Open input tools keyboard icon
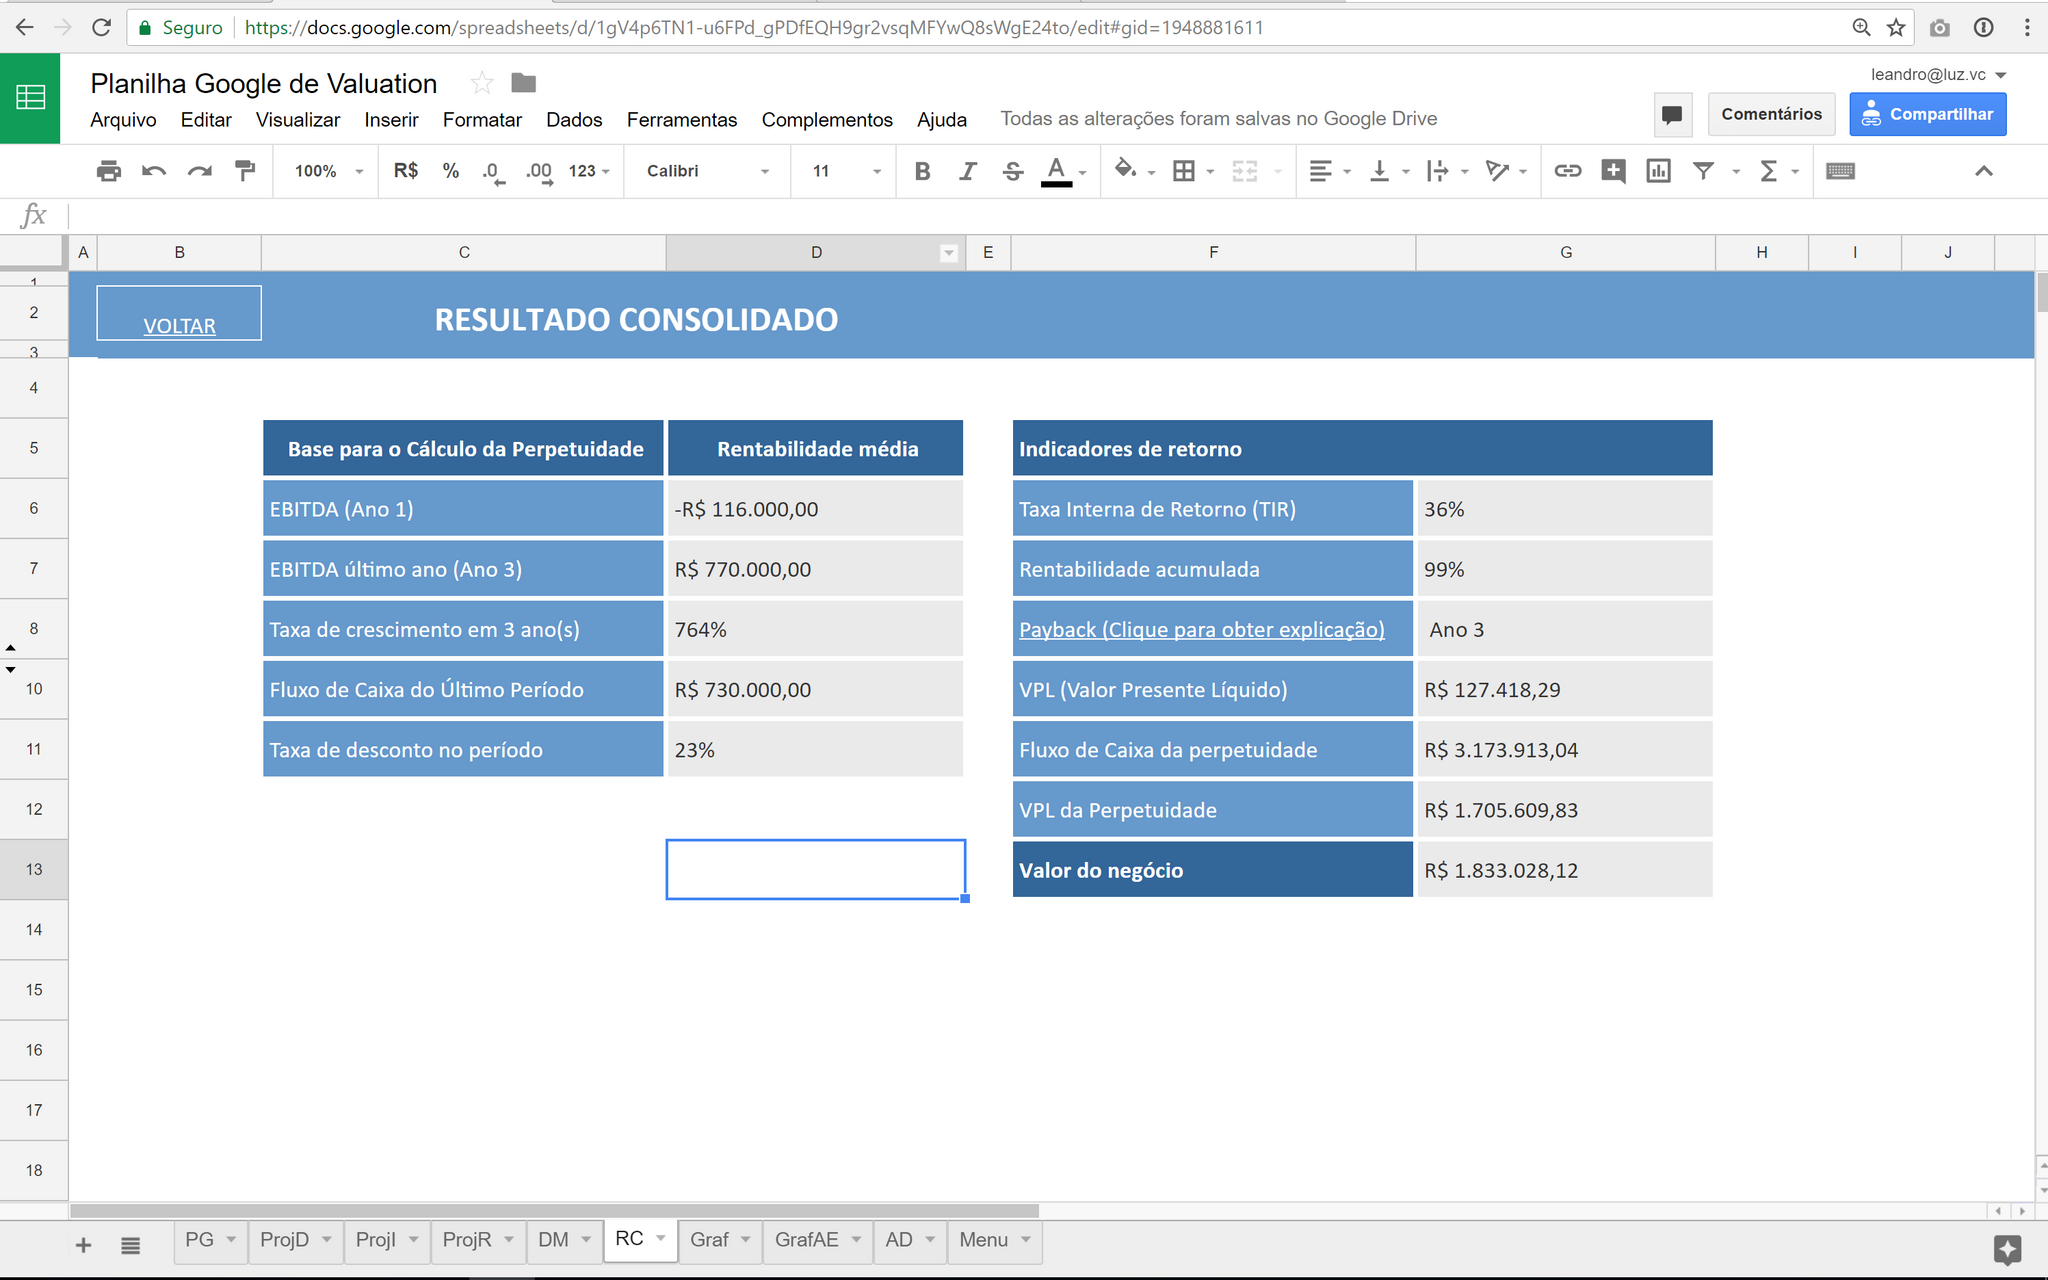Screen dimensions: 2048x1280 coord(1840,171)
